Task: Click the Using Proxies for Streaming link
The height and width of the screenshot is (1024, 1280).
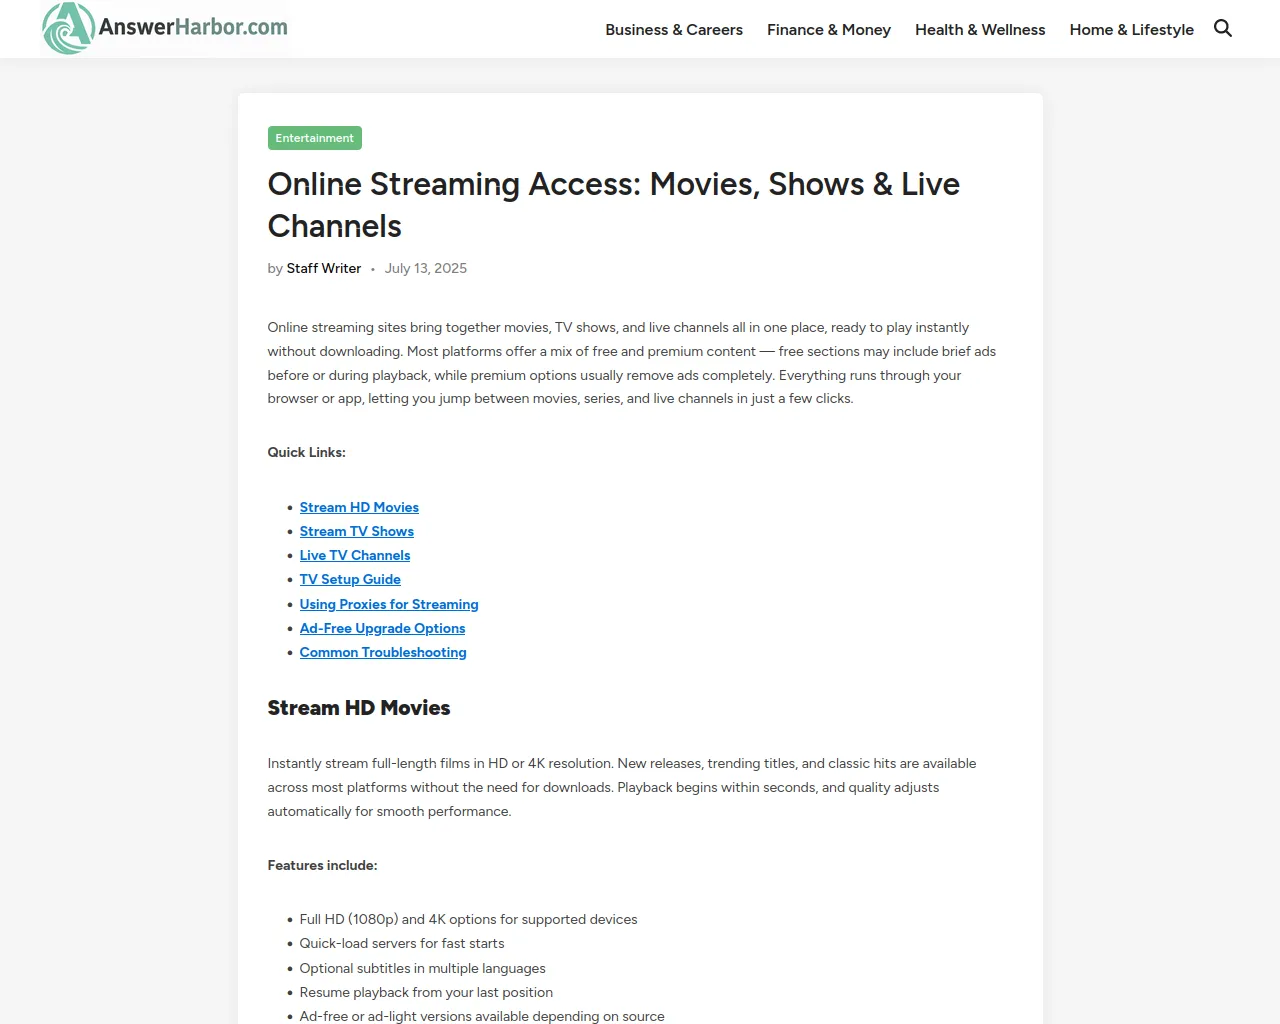Action: (x=389, y=604)
